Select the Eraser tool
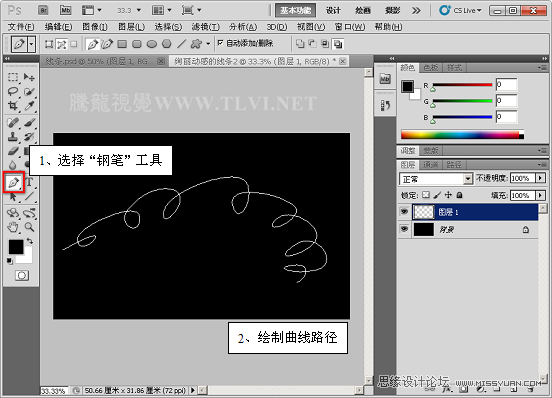 [13, 151]
